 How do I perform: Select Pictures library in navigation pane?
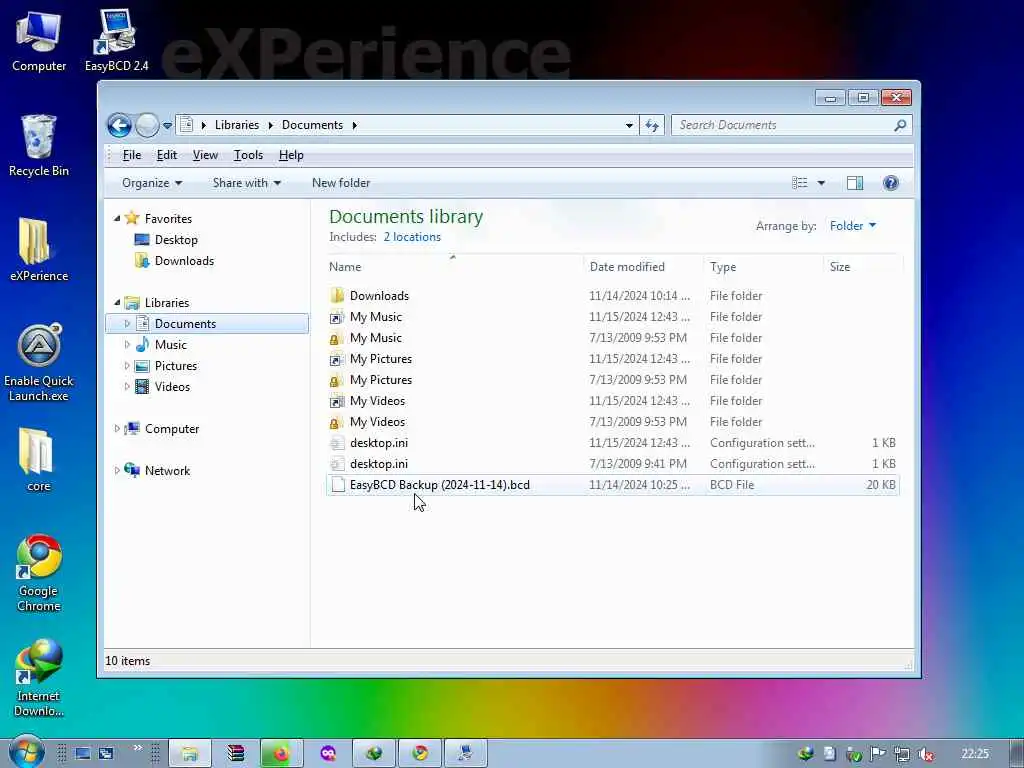[176, 366]
